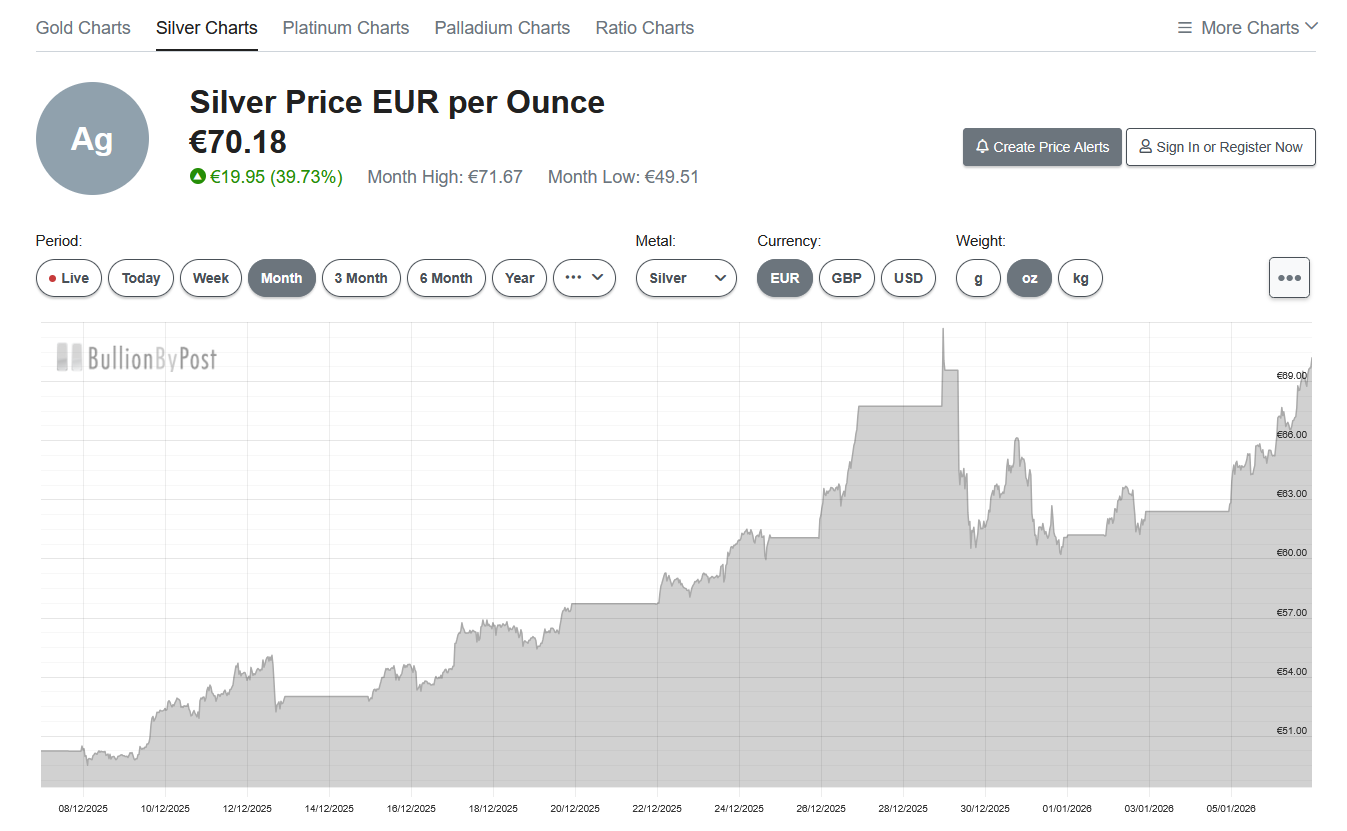Open the Palladium Charts tab
Viewport: 1347px width, 831px height.
pos(502,28)
